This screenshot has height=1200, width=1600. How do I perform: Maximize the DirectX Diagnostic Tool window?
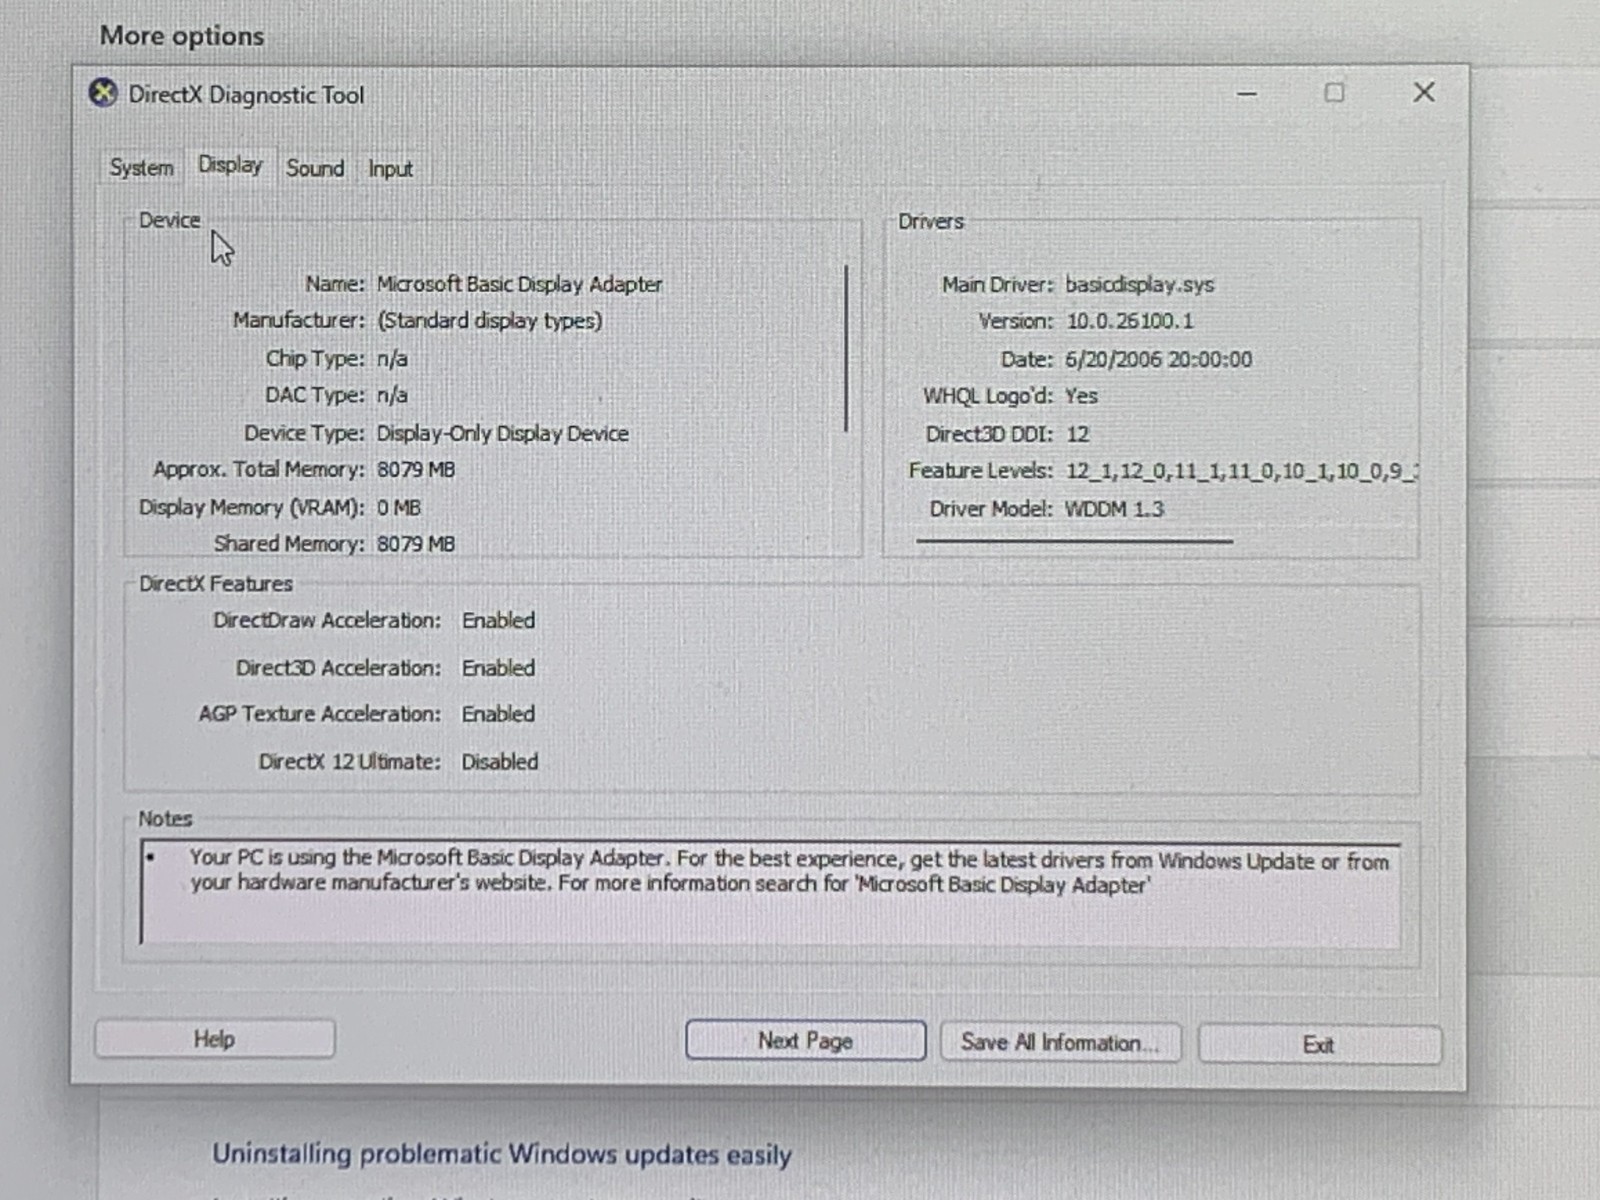pos(1334,93)
